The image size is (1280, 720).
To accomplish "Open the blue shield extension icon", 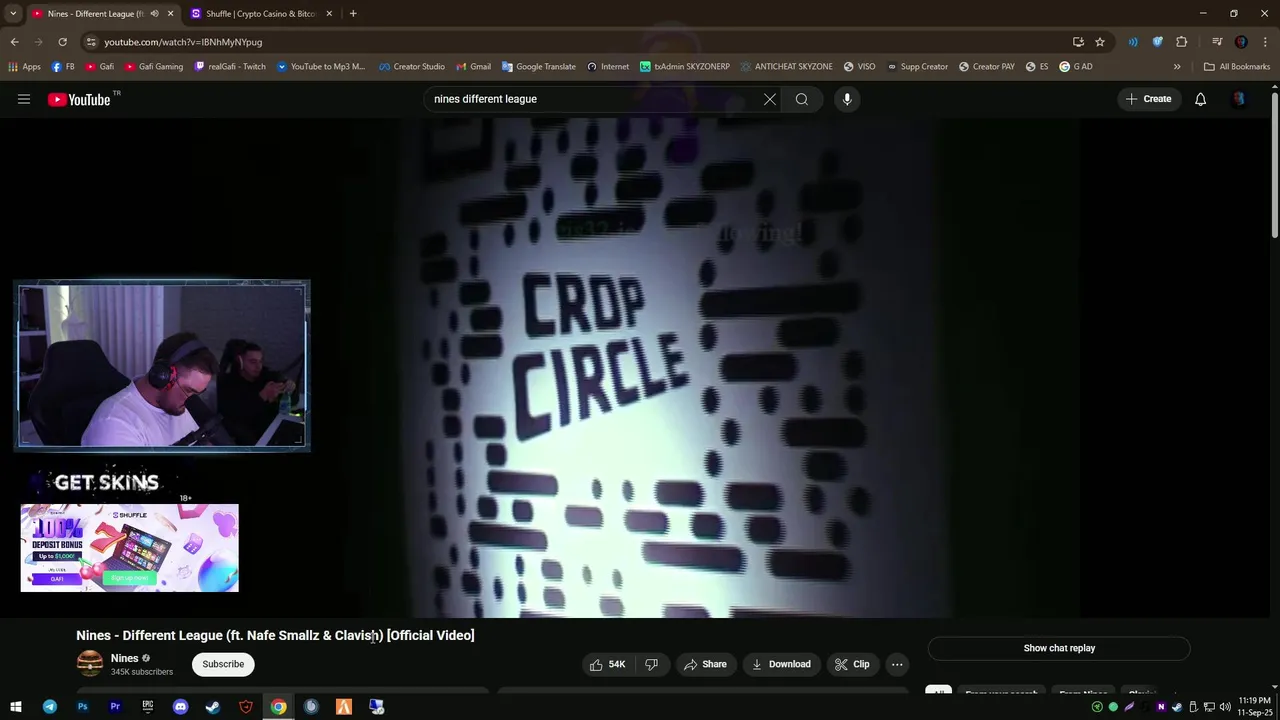I will click(x=1157, y=42).
